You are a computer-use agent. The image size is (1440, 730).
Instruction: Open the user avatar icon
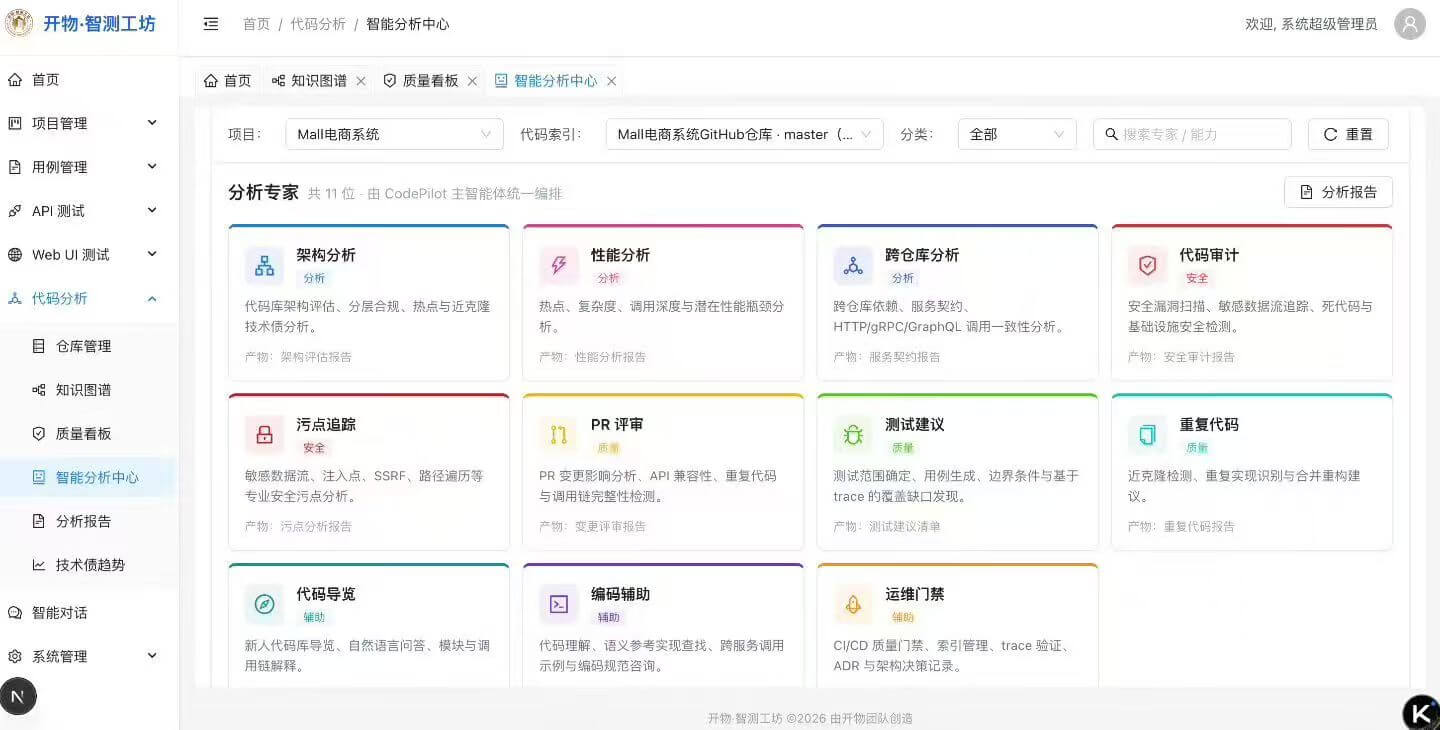click(x=1410, y=24)
